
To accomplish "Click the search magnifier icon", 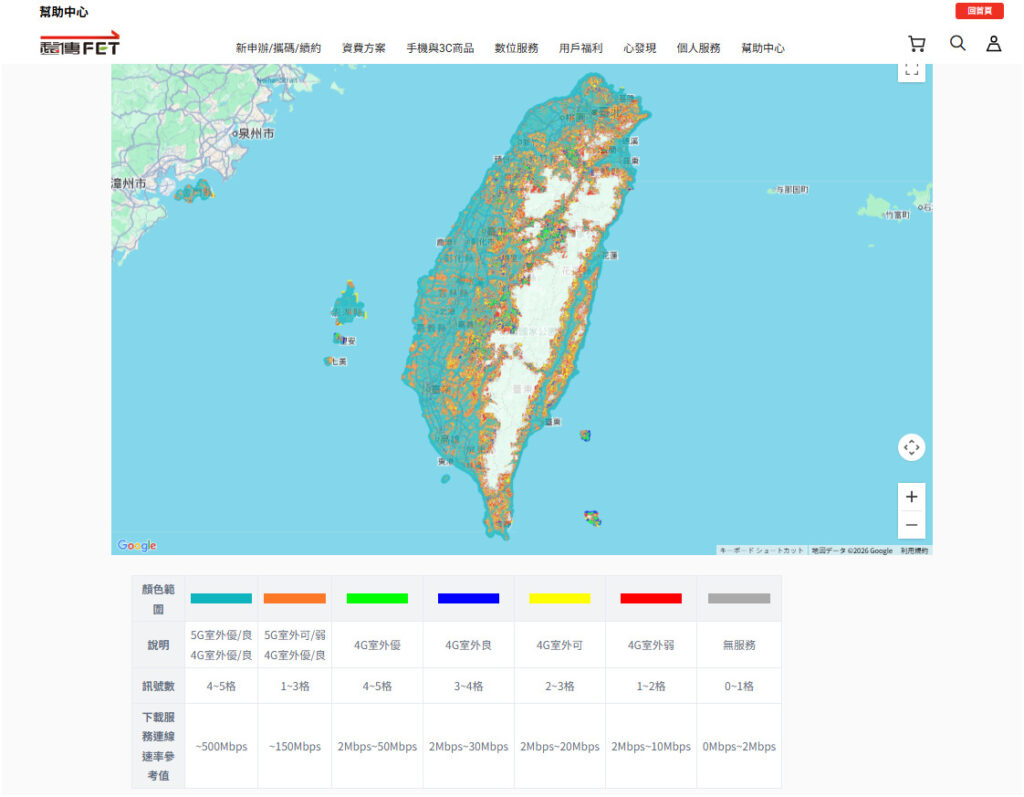I will (957, 43).
